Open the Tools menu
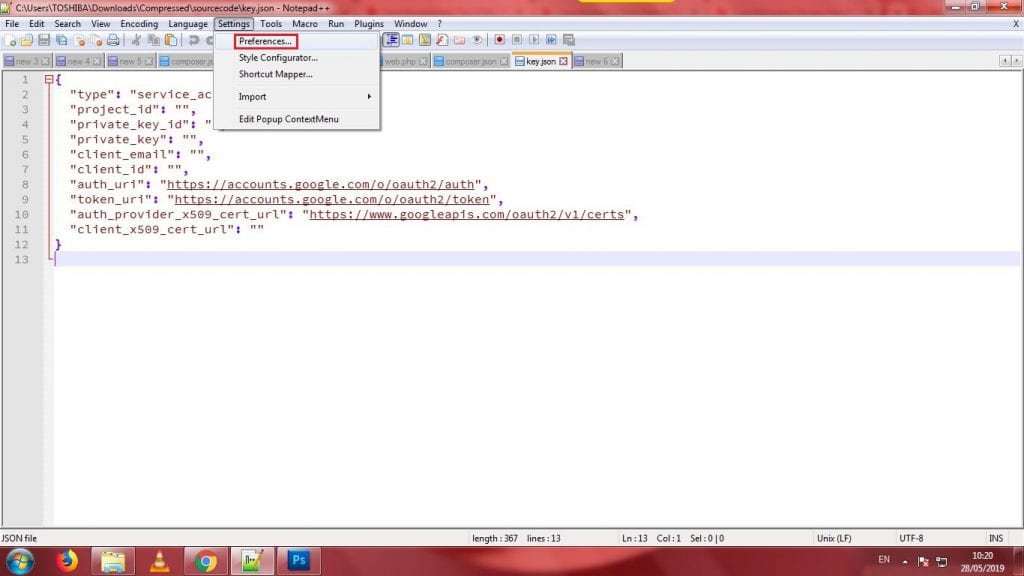This screenshot has height=576, width=1024. (x=270, y=24)
